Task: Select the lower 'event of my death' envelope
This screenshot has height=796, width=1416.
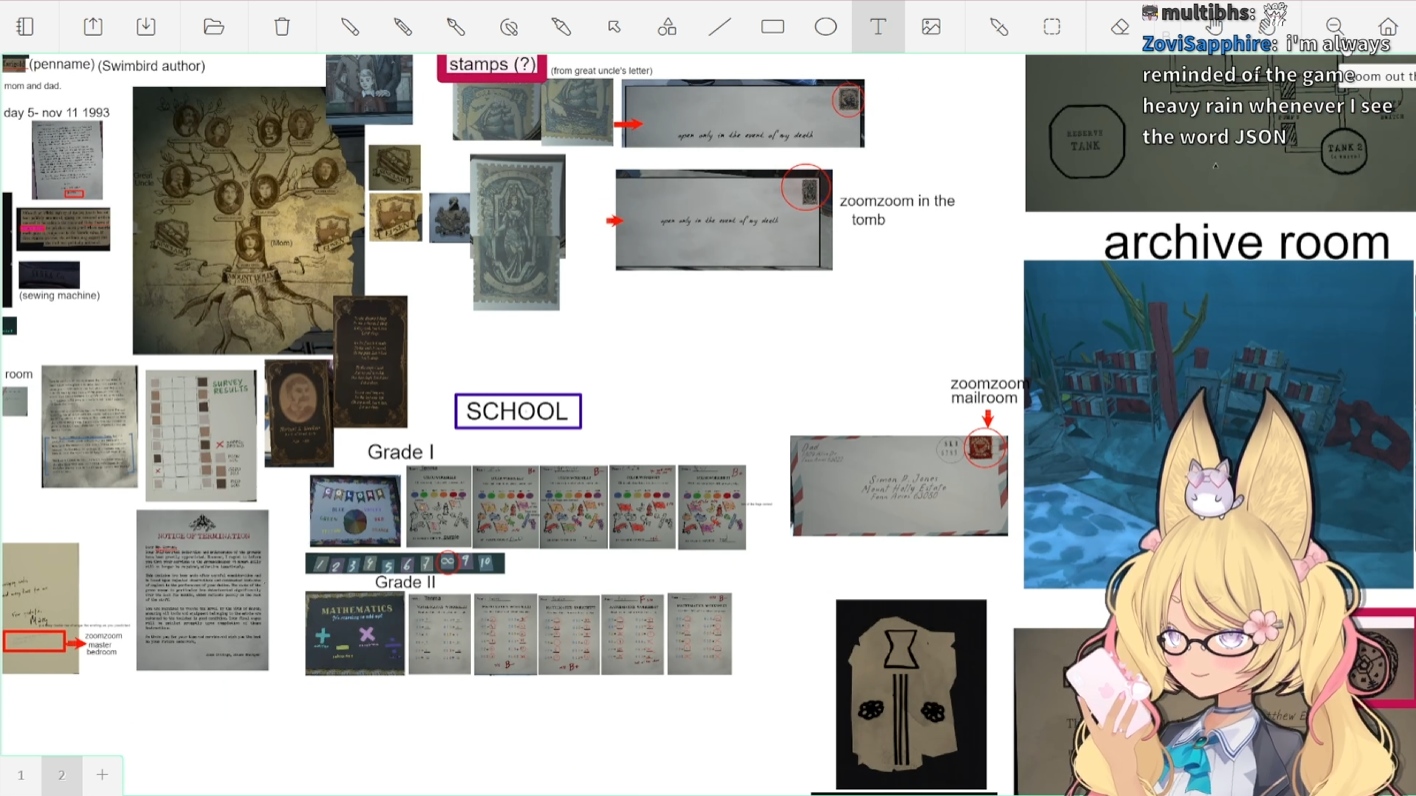Action: point(724,219)
